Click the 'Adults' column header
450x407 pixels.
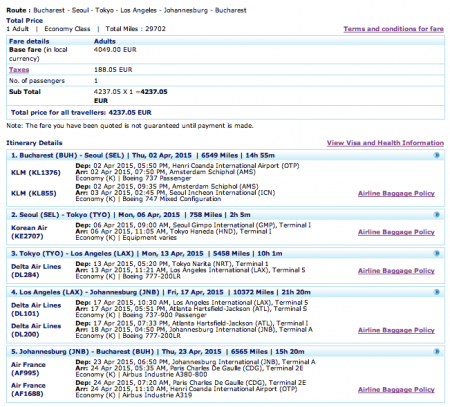105,41
